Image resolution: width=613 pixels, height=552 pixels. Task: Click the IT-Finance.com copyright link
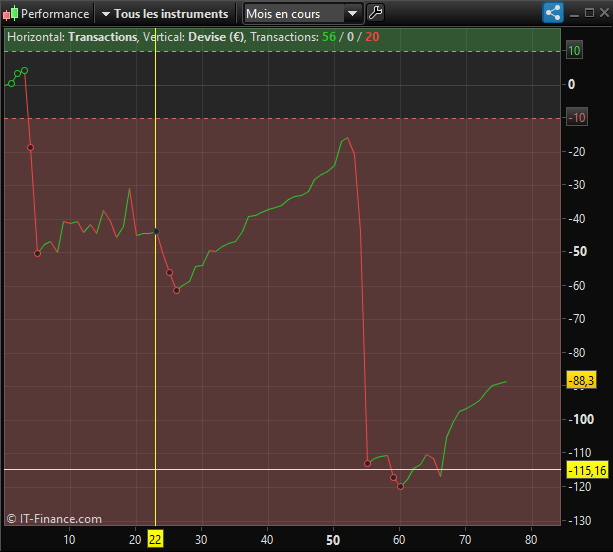pyautogui.click(x=54, y=519)
